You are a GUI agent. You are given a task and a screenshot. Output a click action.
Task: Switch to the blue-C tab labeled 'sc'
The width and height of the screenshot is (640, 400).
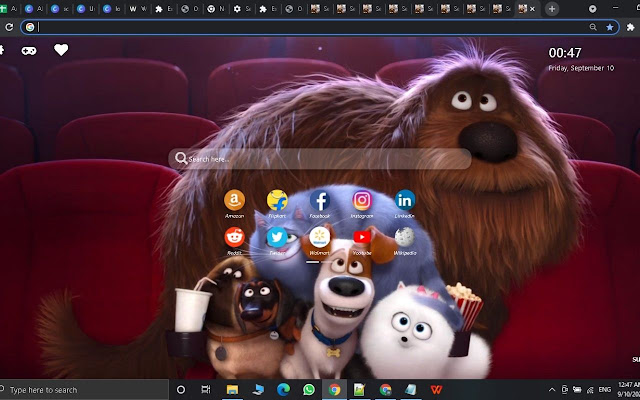[60, 9]
